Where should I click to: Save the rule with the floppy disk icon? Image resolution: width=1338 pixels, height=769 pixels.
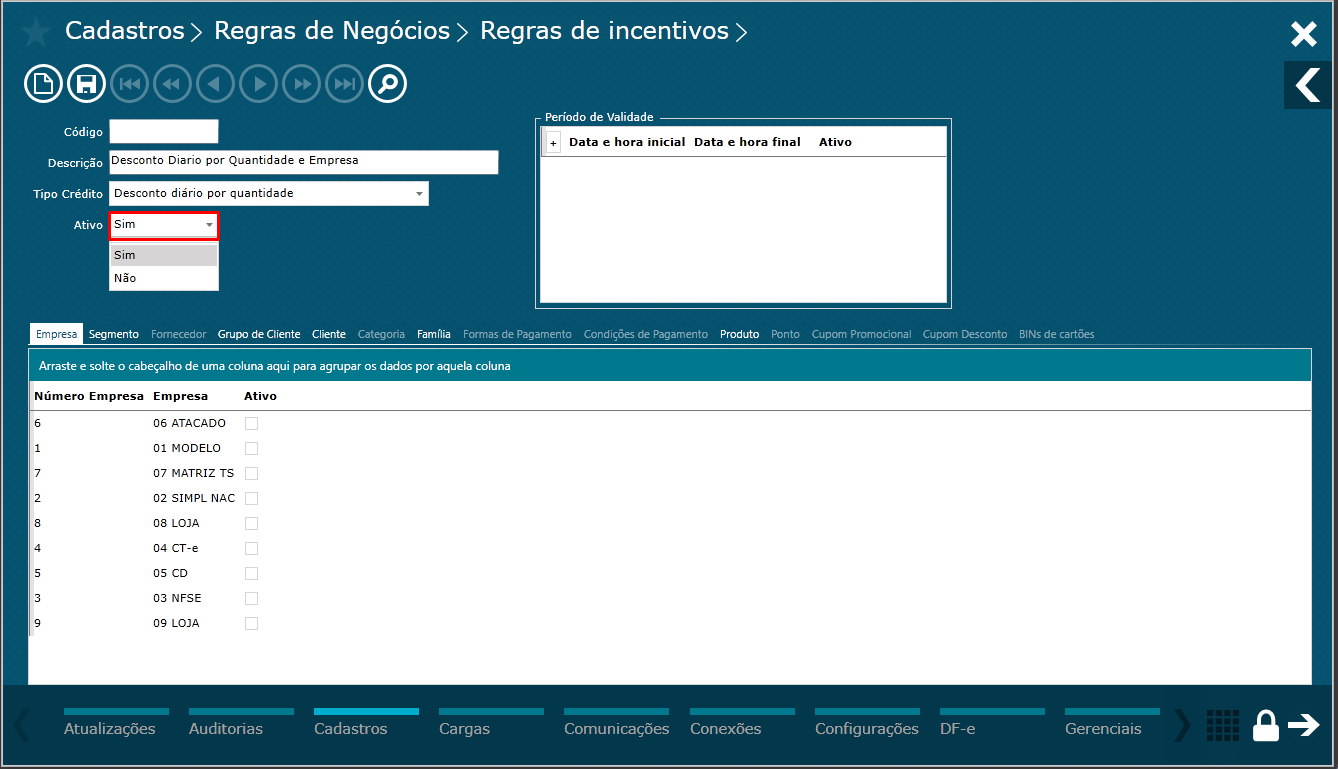pos(86,84)
